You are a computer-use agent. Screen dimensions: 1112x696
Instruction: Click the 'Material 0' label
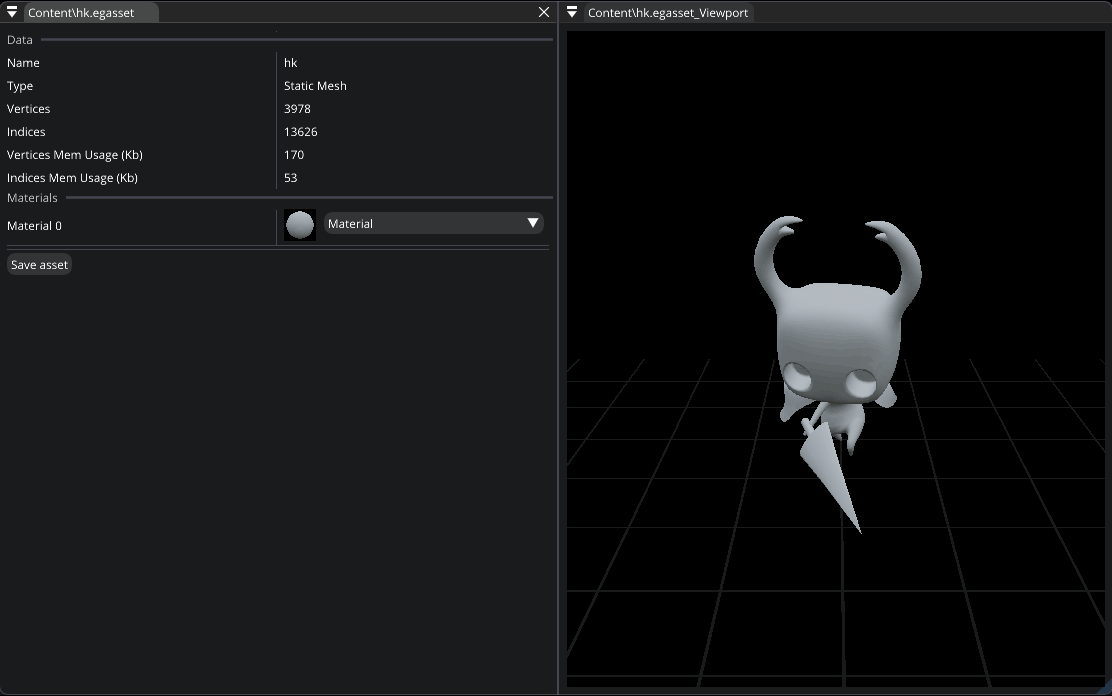(34, 226)
